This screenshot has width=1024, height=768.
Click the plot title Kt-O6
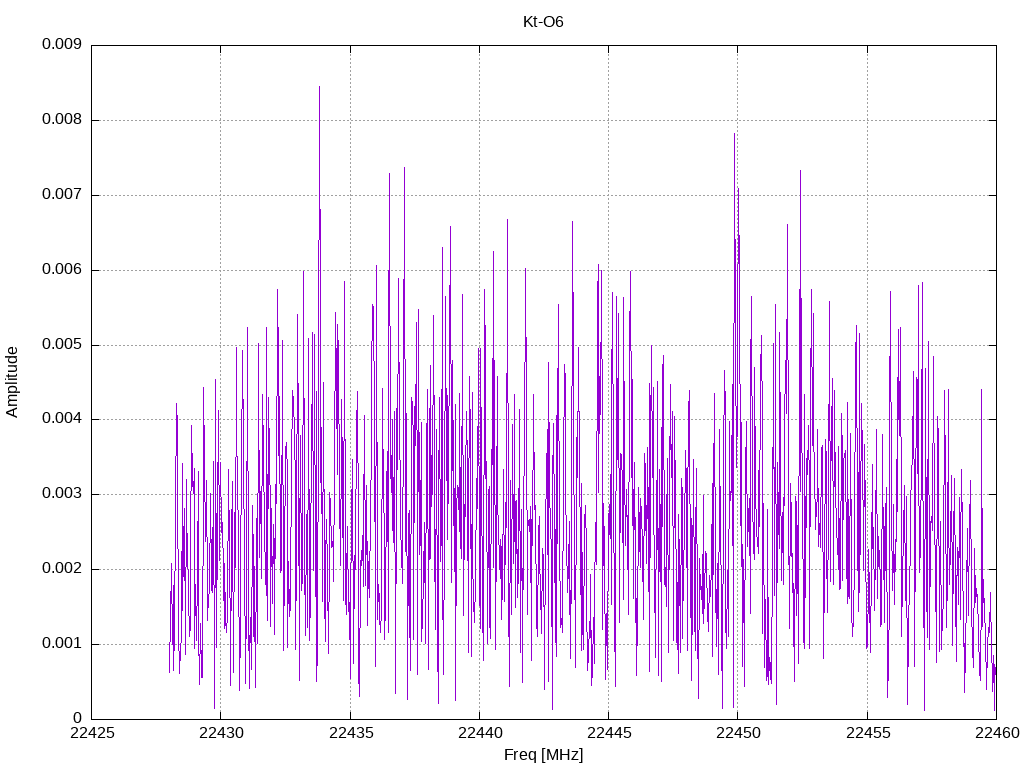pyautogui.click(x=543, y=22)
